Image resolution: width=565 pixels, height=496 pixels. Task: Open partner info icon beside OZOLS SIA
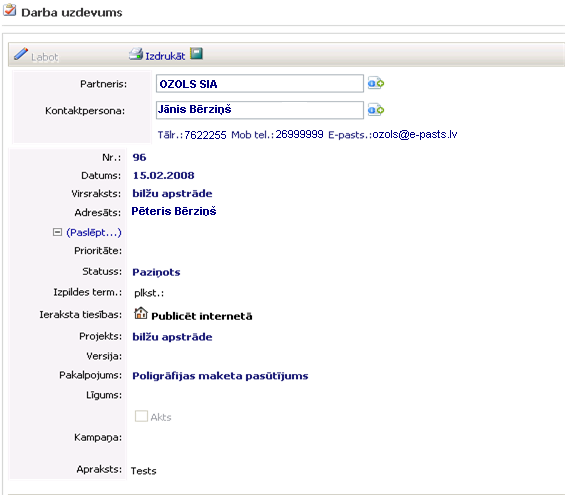376,83
